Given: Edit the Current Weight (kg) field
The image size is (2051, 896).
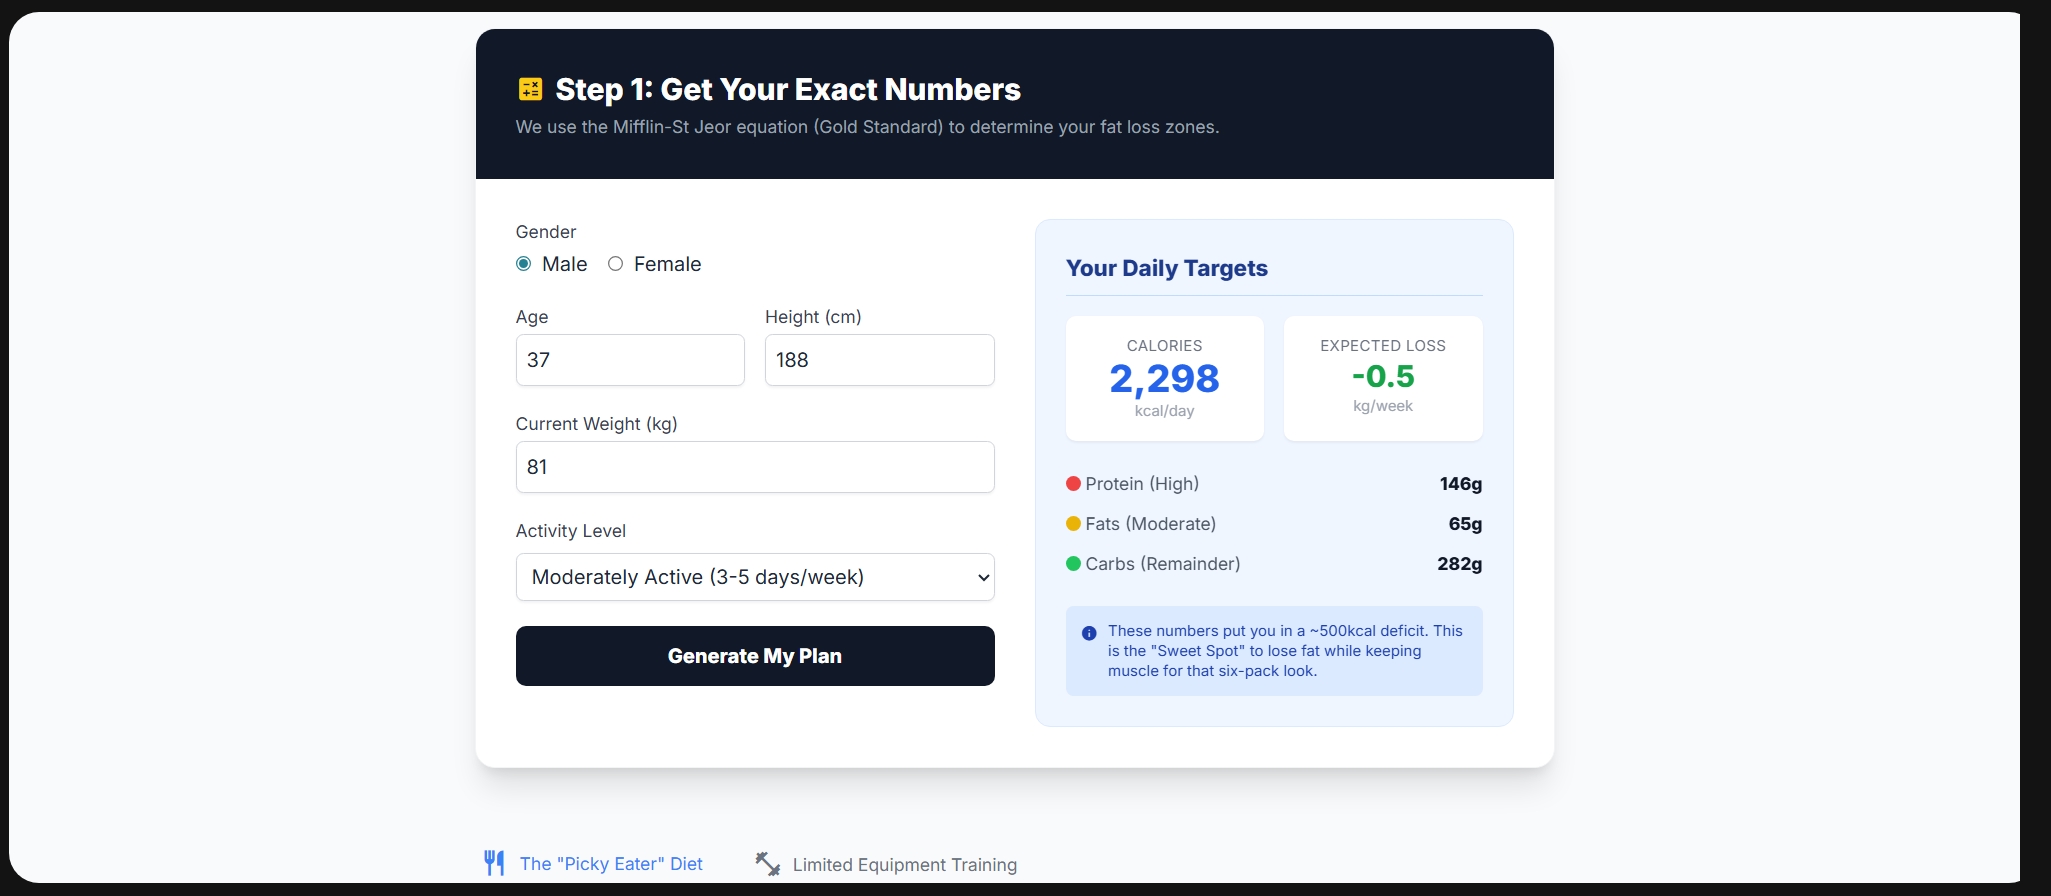Looking at the screenshot, I should point(755,467).
